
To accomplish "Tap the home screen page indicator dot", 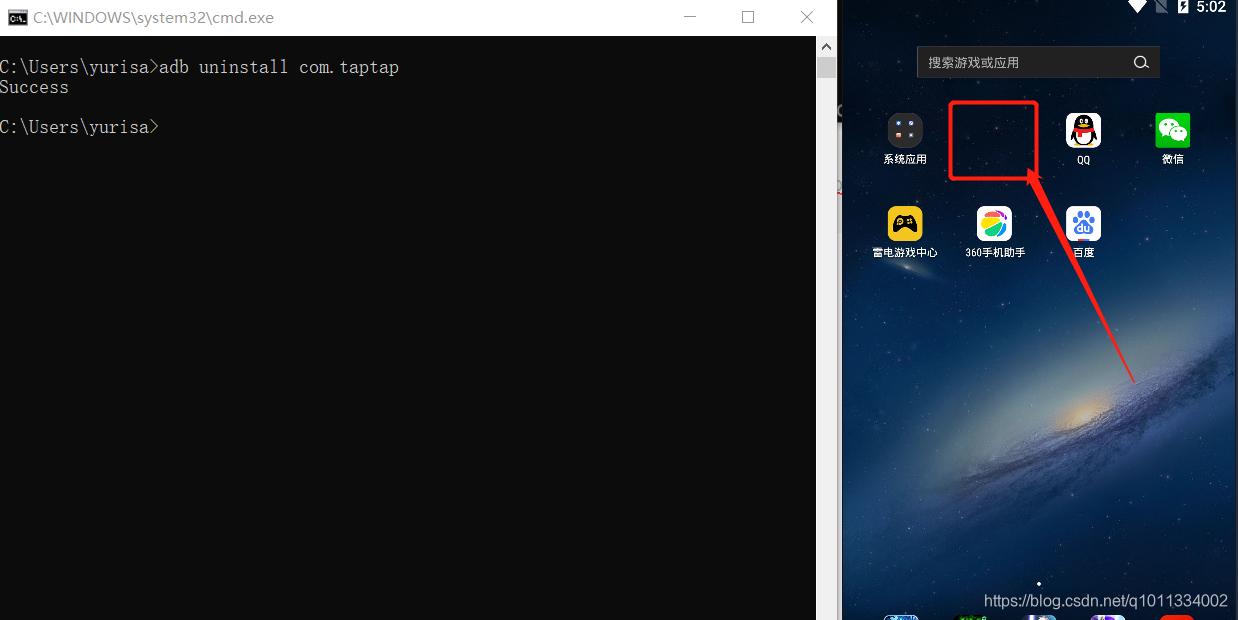I will coord(1039,584).
